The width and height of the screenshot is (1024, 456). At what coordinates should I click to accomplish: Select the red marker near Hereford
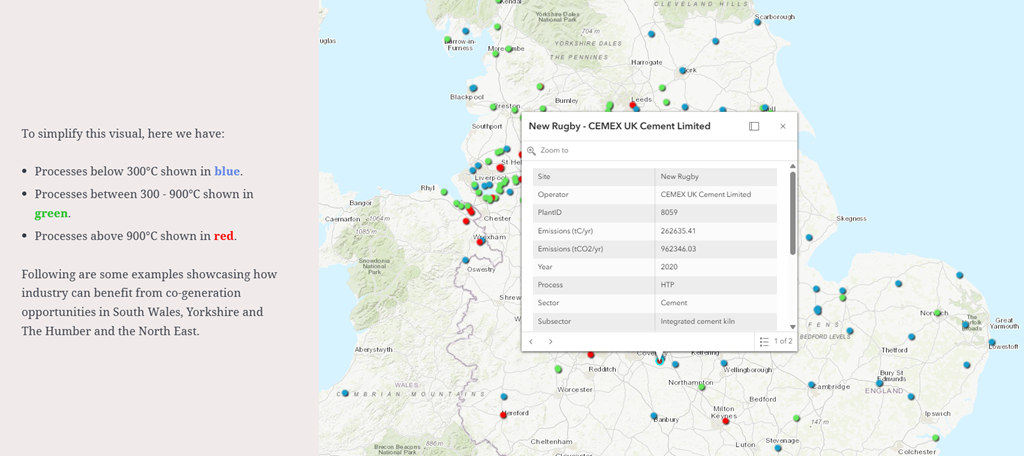pos(503,415)
